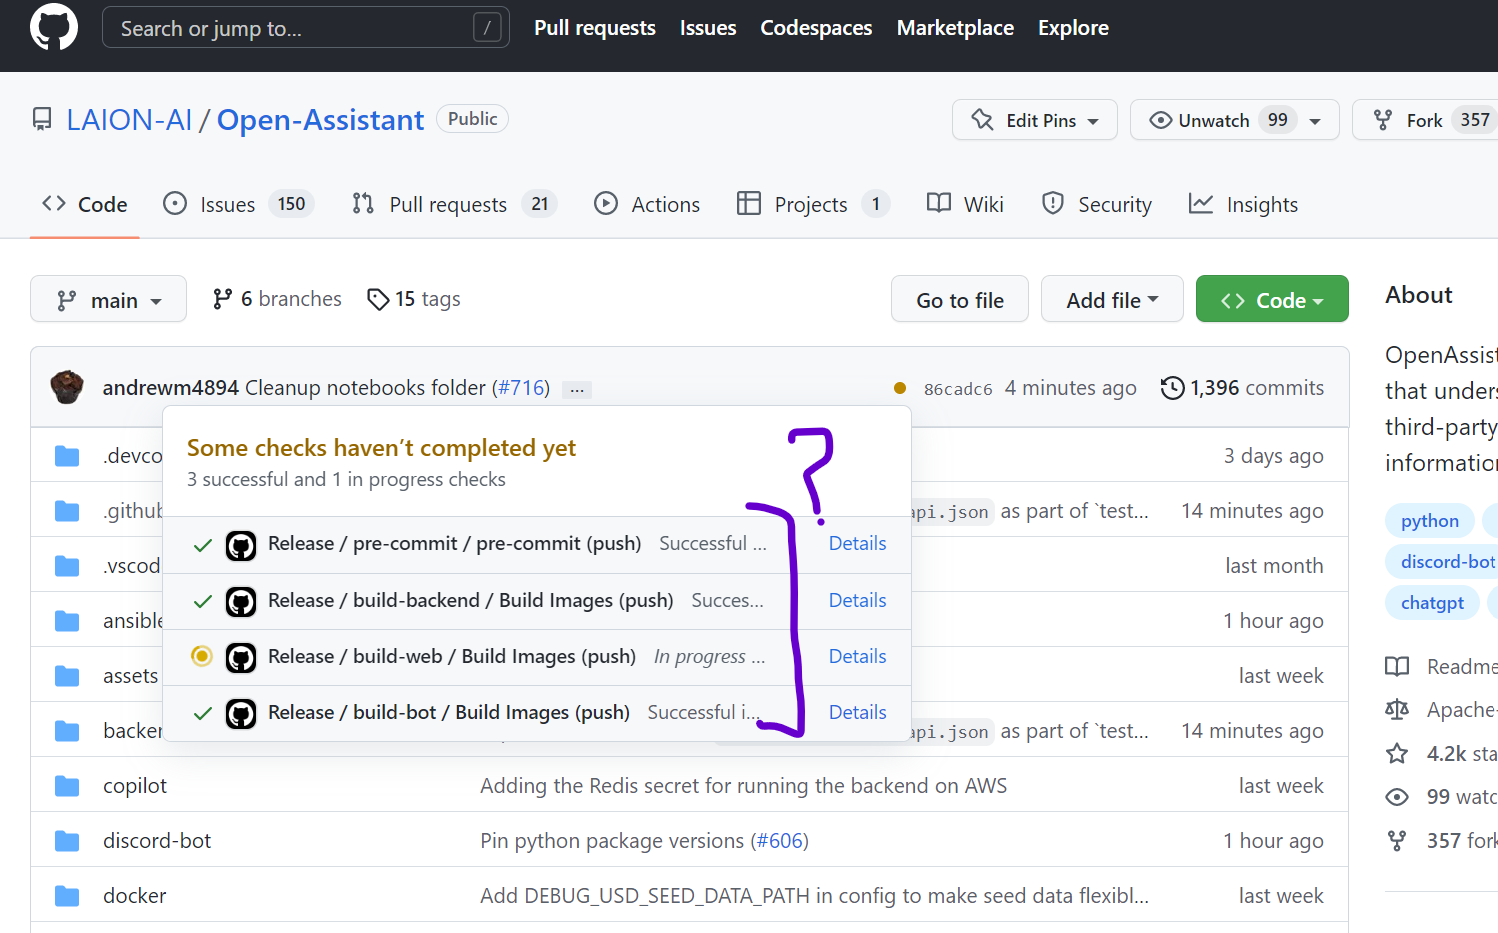1498x933 pixels.
Task: Click the star icon beside 4.2k
Action: 1397,753
